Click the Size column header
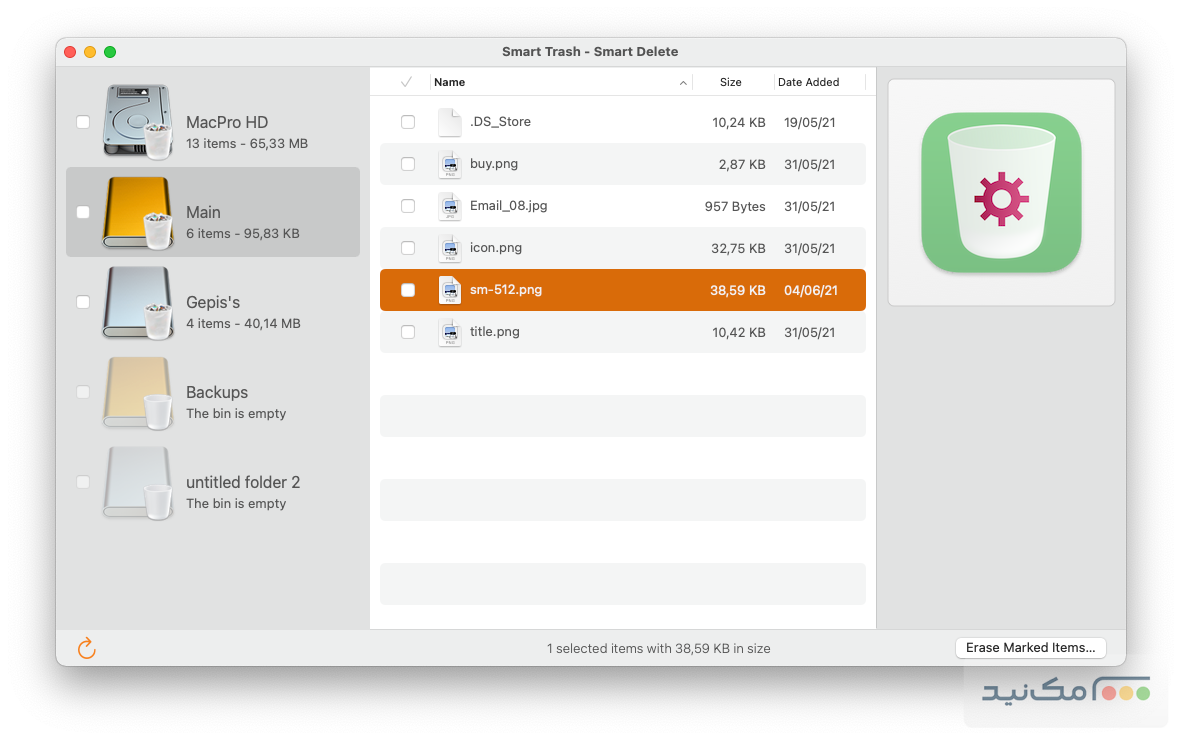This screenshot has height=740, width=1182. coord(731,82)
